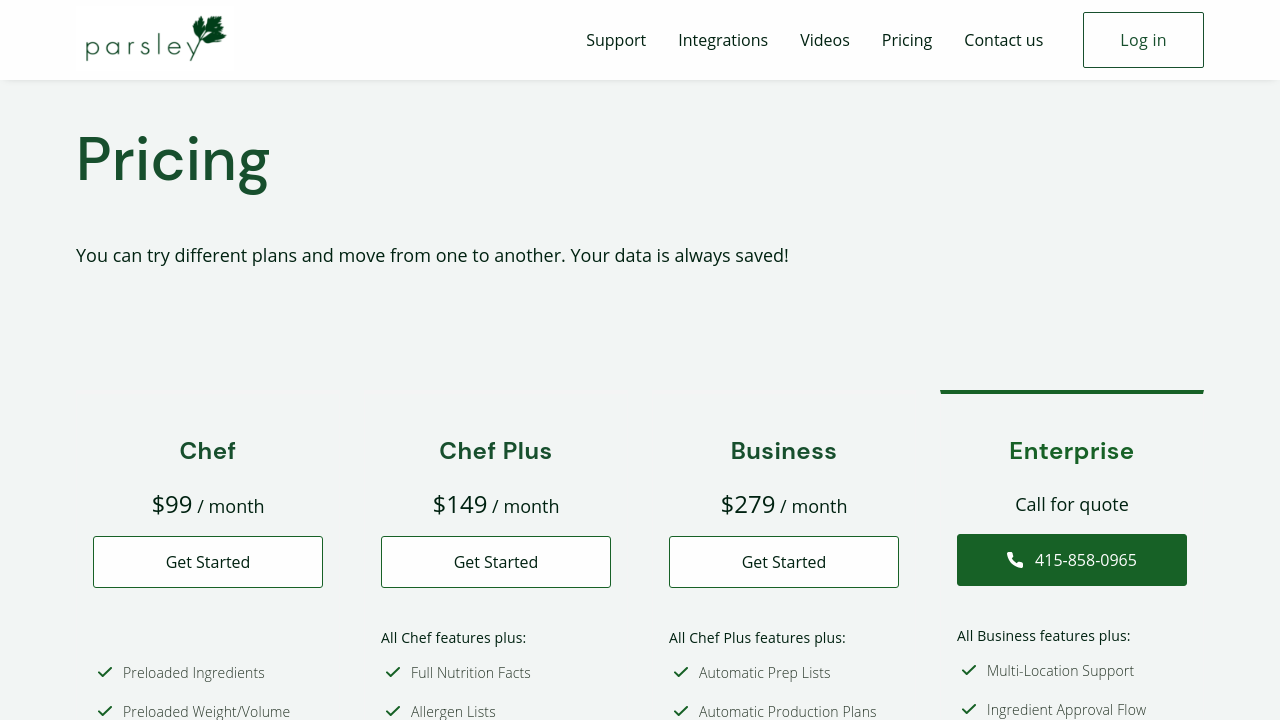The height and width of the screenshot is (720, 1280).
Task: Click the Enterprise plan heading
Action: coord(1071,451)
